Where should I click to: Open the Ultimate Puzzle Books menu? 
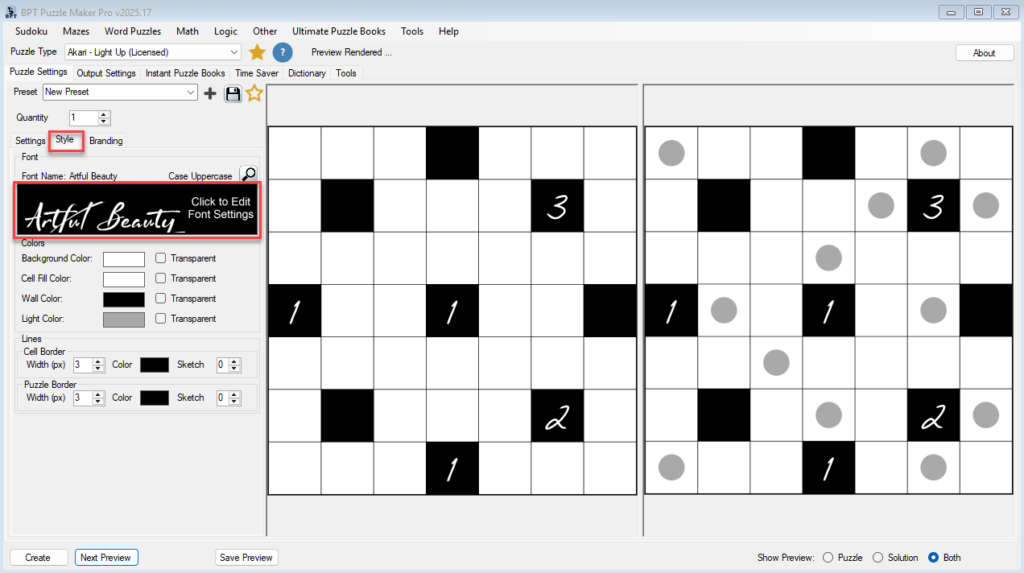338,31
